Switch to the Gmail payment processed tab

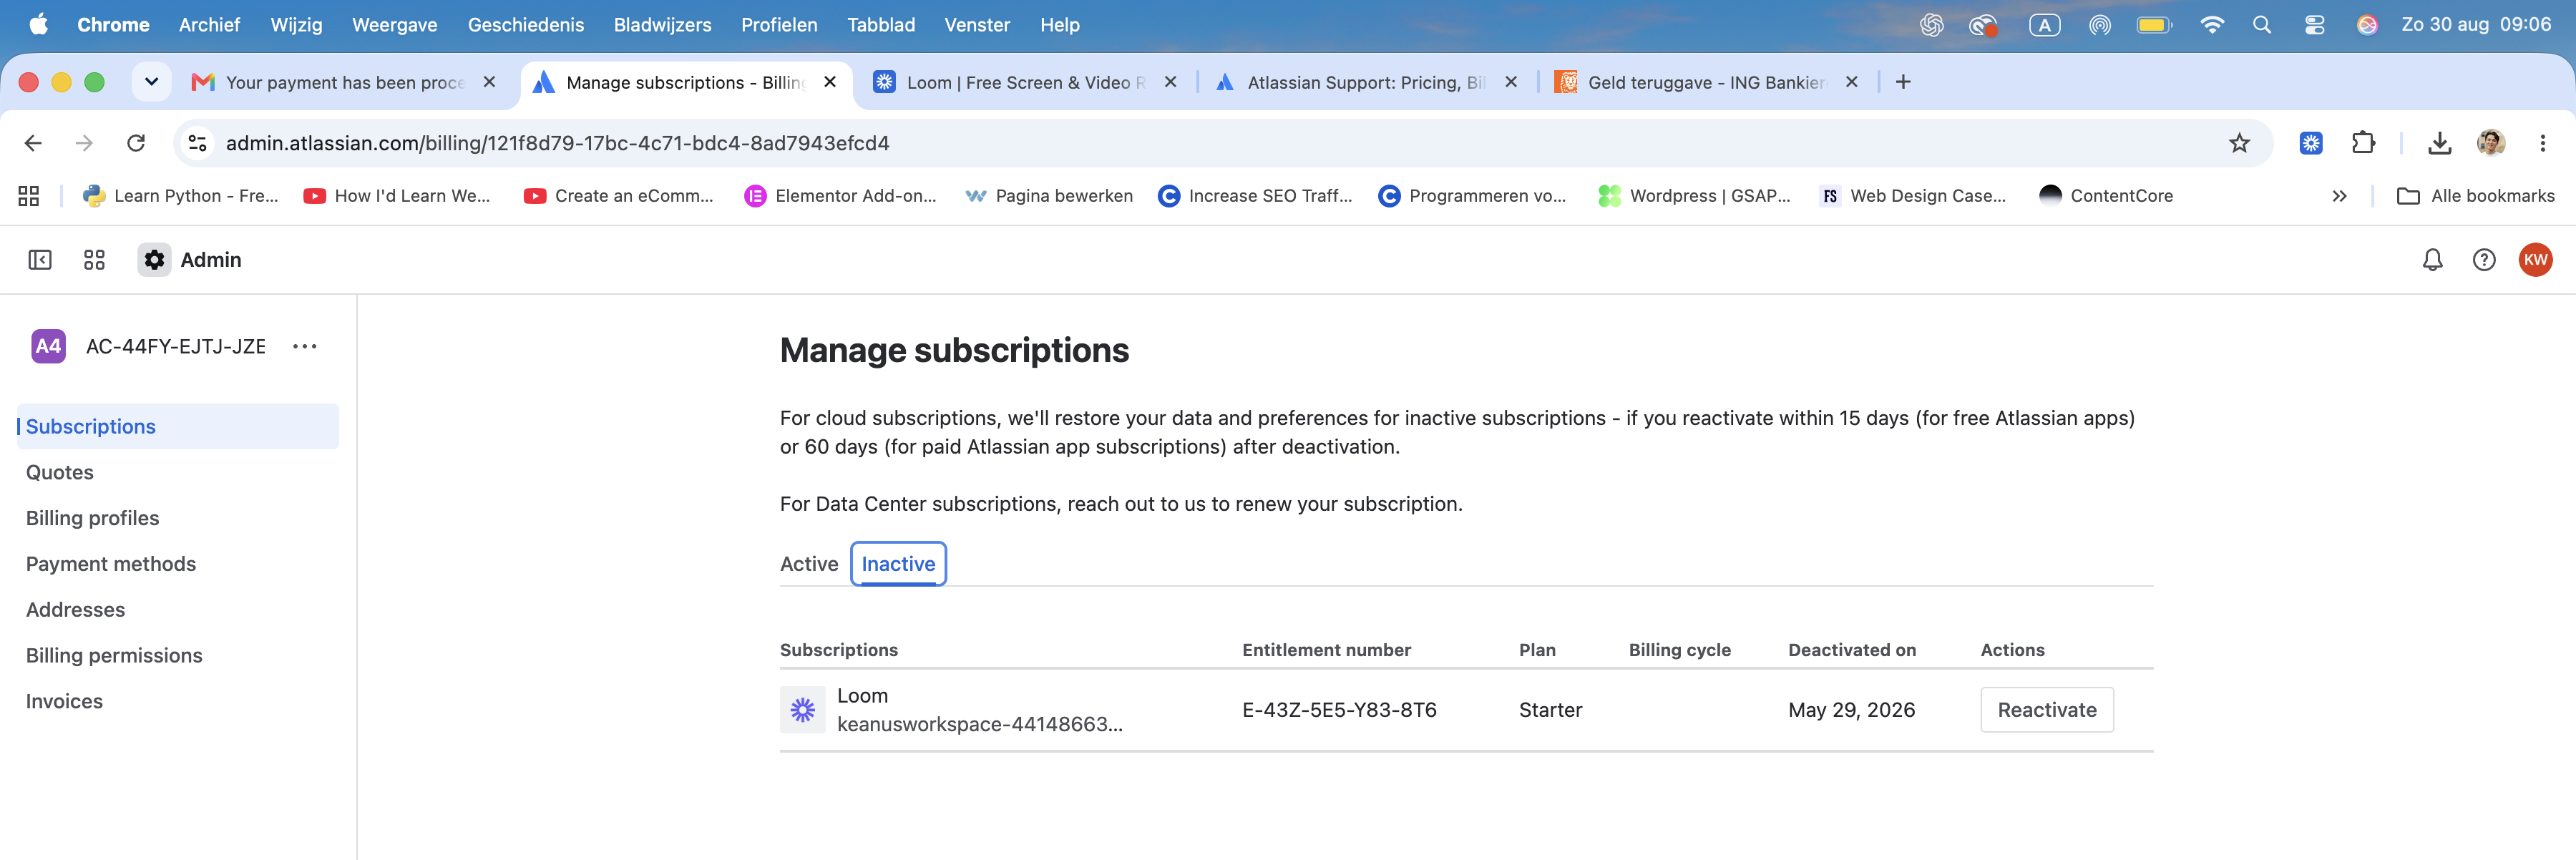coord(345,82)
